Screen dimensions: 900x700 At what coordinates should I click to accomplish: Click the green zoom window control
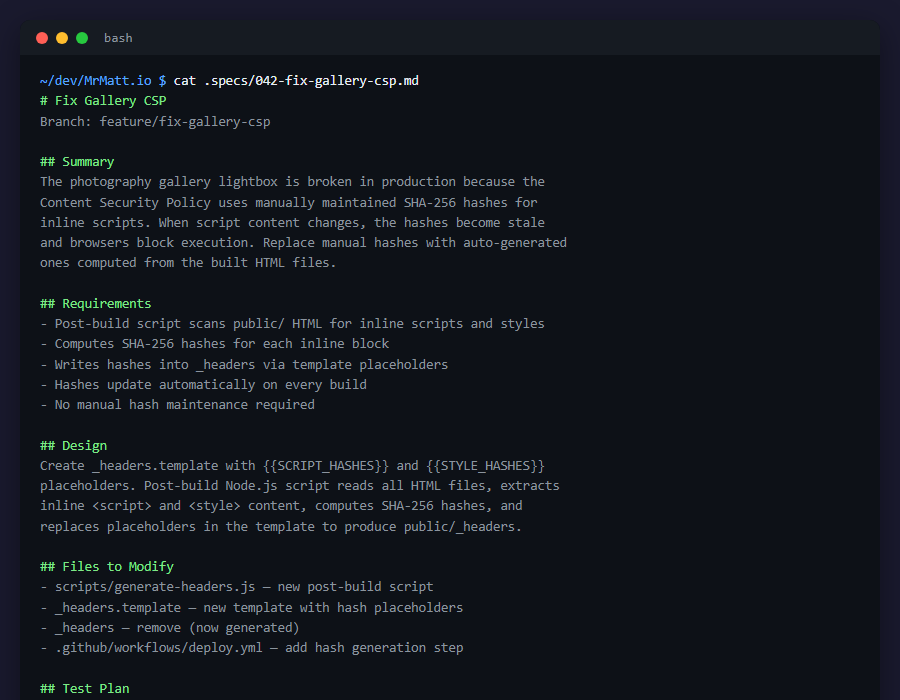[x=81, y=37]
